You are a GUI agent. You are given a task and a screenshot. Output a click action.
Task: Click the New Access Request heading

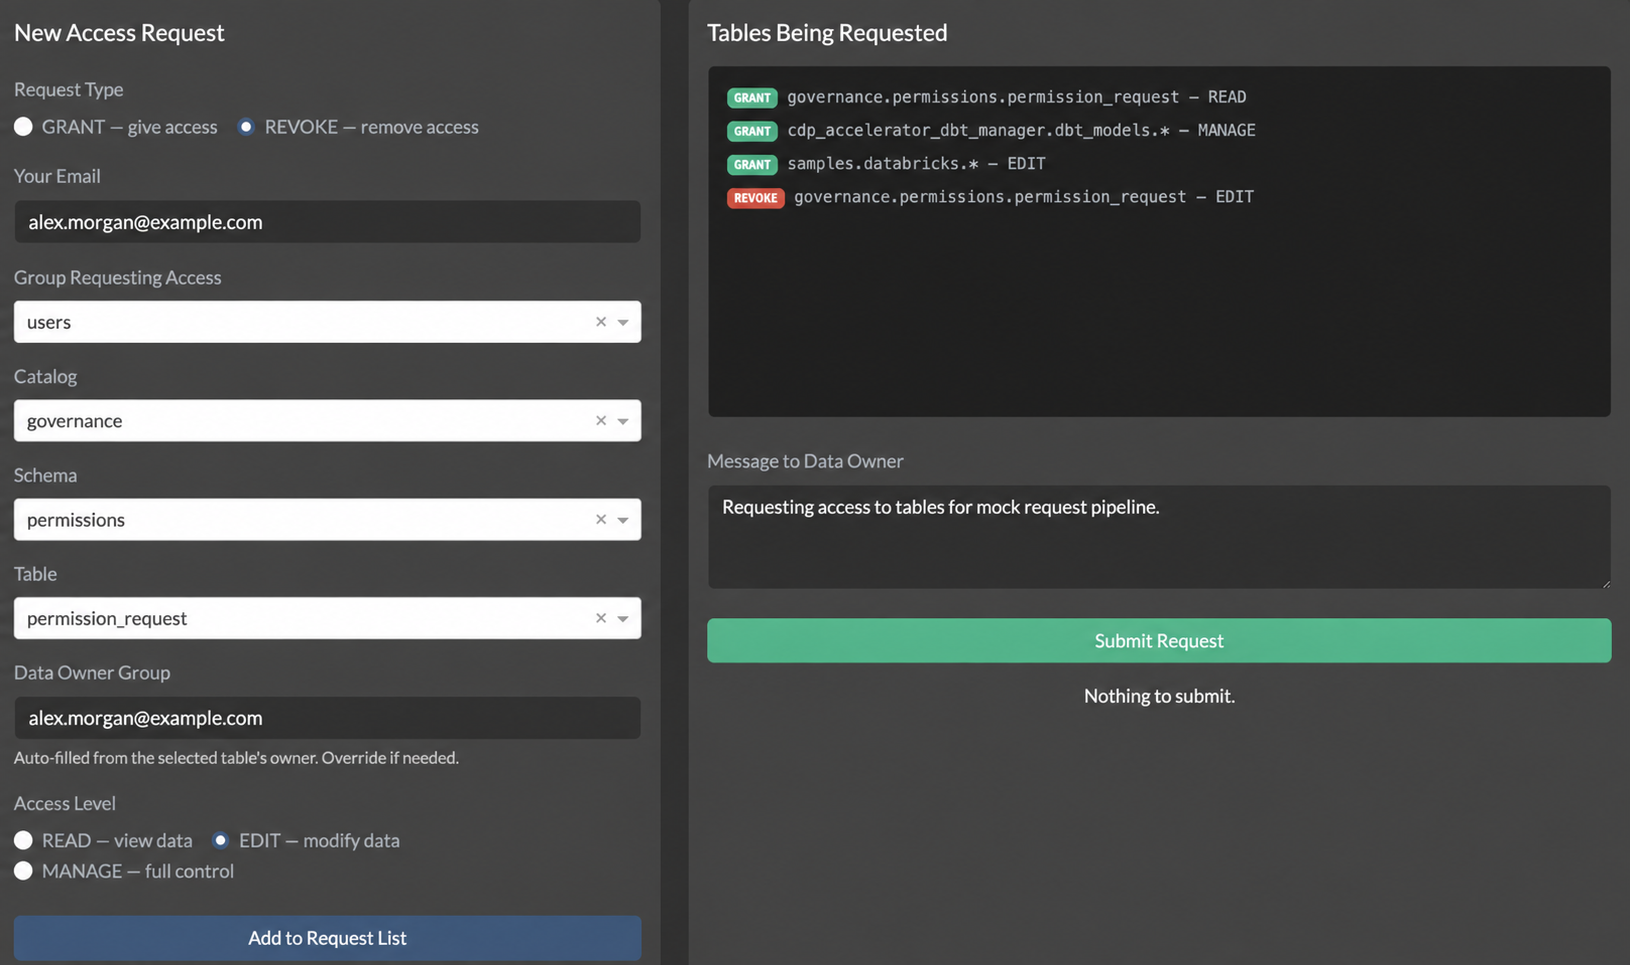[x=119, y=33]
